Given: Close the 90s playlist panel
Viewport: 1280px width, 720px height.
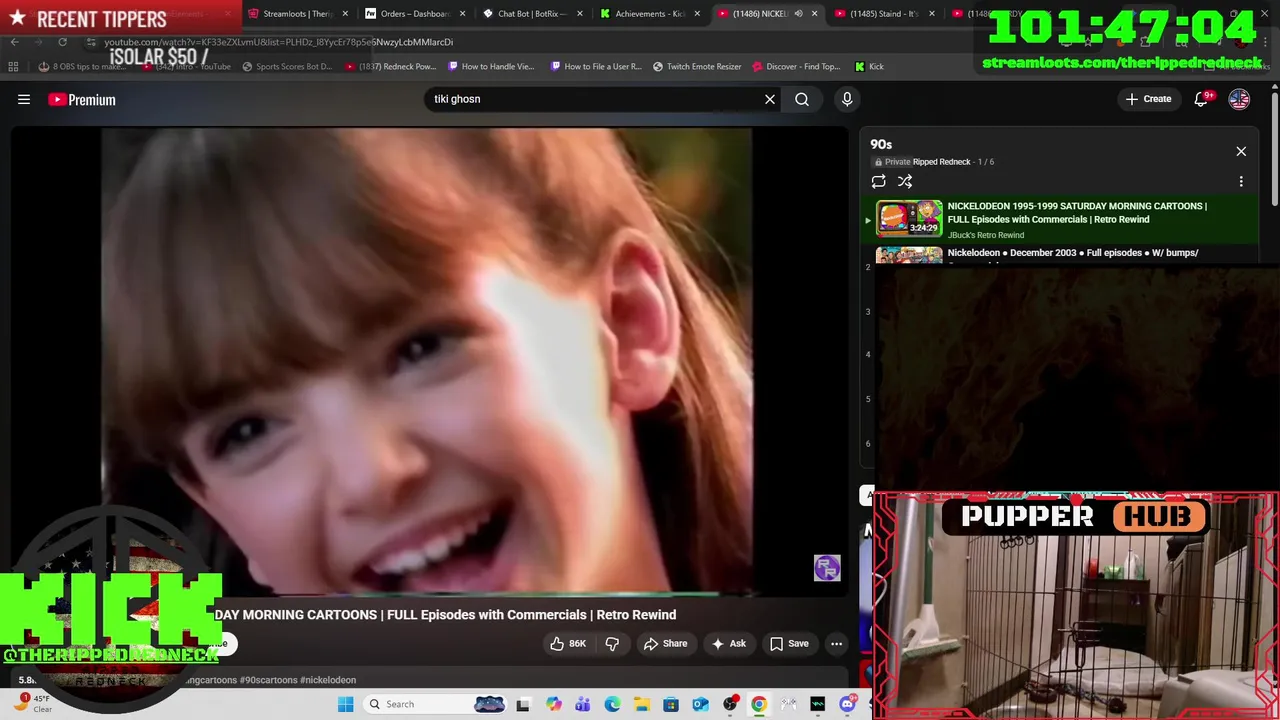Looking at the screenshot, I should coord(1241,151).
